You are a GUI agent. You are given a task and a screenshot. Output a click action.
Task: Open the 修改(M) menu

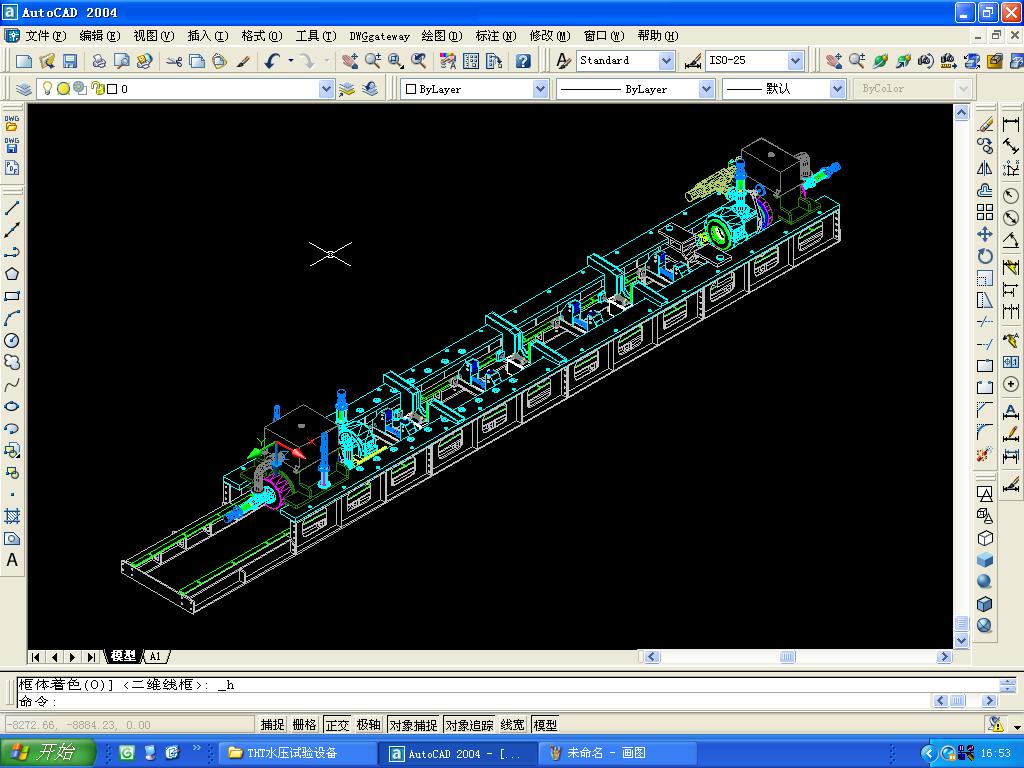[x=550, y=36]
